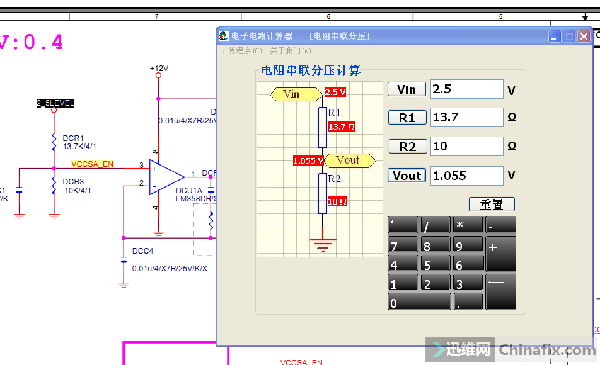Viewport: 600px width, 365px height.
Task: Tap keypad key 5
Action: click(x=435, y=263)
